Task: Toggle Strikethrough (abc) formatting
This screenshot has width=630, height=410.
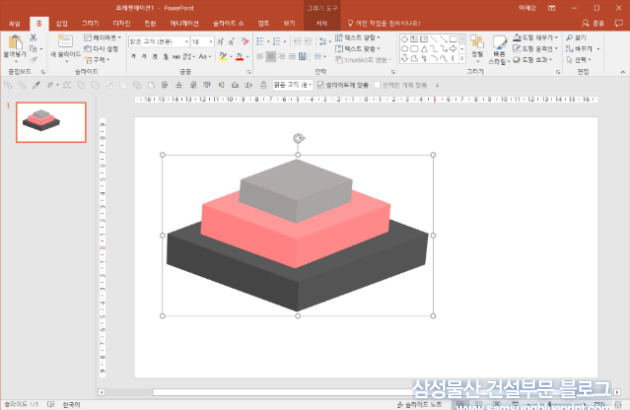Action: pos(176,57)
